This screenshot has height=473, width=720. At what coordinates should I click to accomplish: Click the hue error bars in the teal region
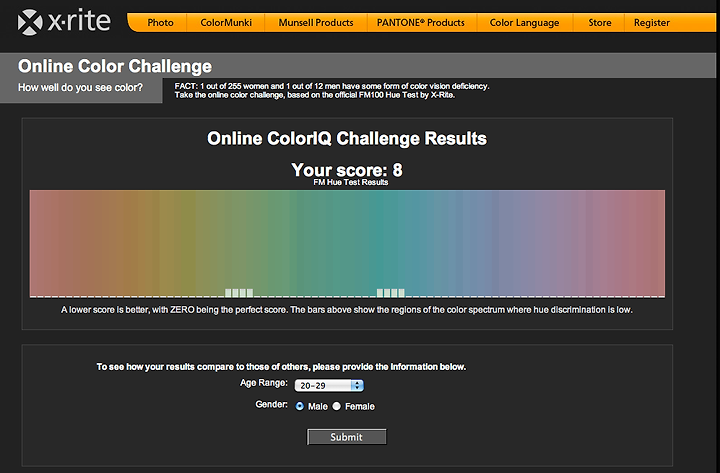click(391, 293)
